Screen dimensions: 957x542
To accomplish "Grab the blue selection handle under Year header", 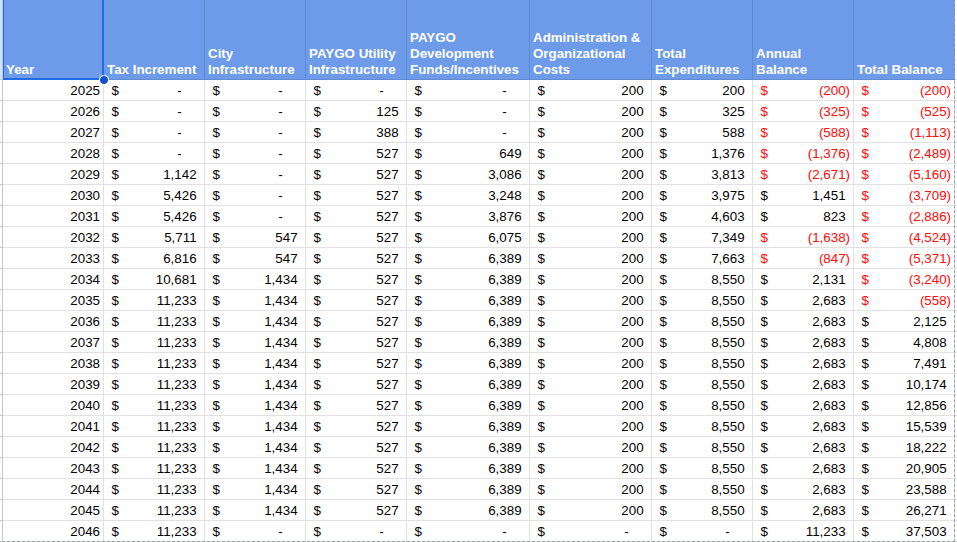I will coord(104,80).
